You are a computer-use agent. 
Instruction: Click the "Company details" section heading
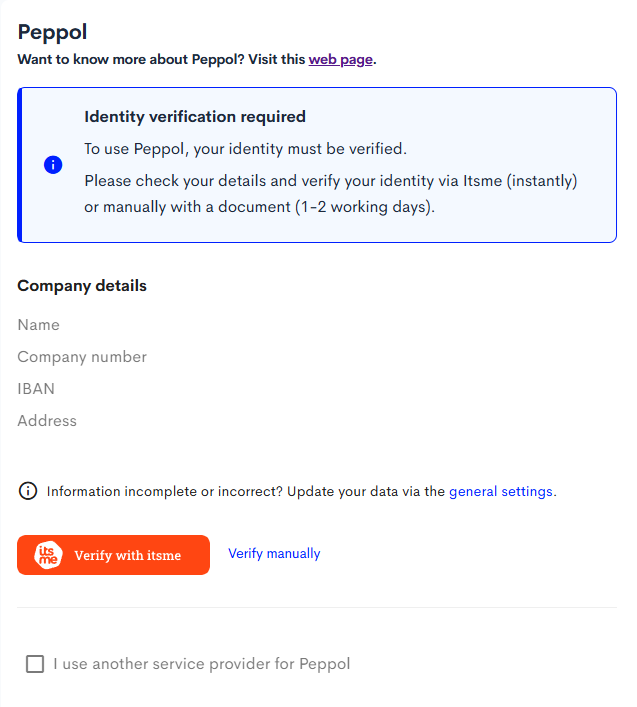tap(82, 286)
